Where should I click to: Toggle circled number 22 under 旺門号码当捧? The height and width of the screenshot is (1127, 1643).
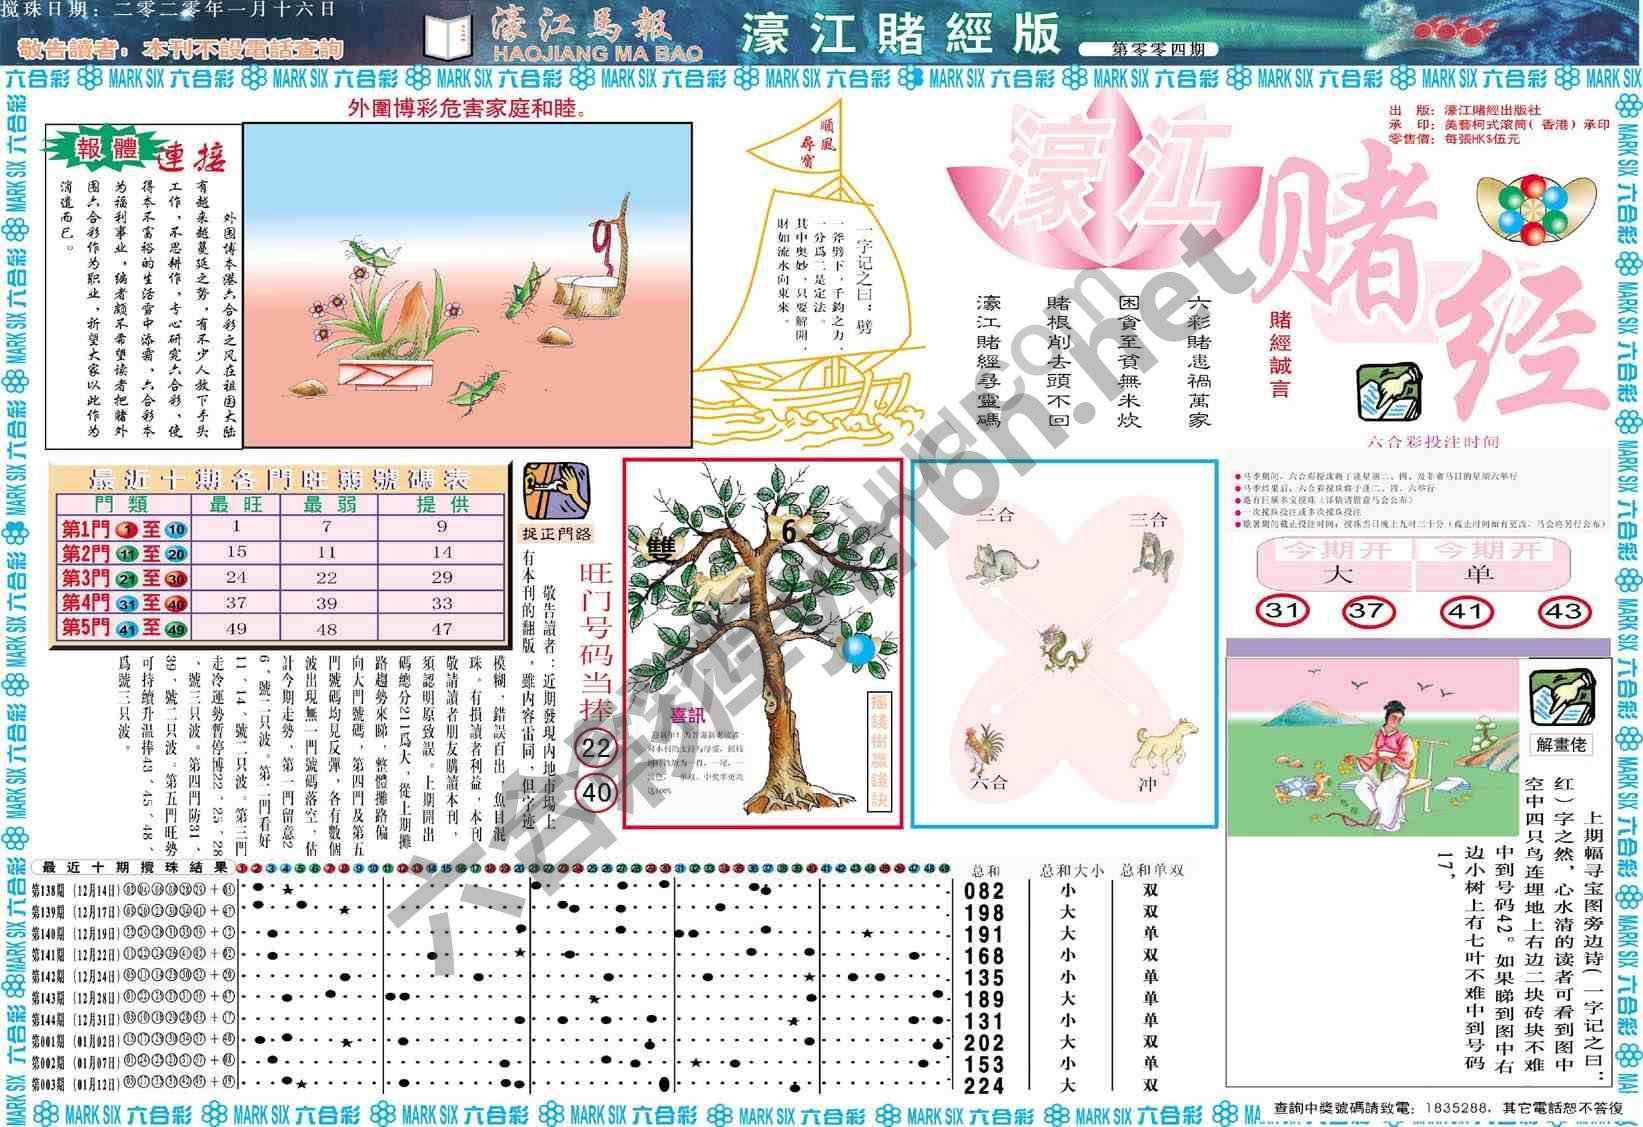594,745
